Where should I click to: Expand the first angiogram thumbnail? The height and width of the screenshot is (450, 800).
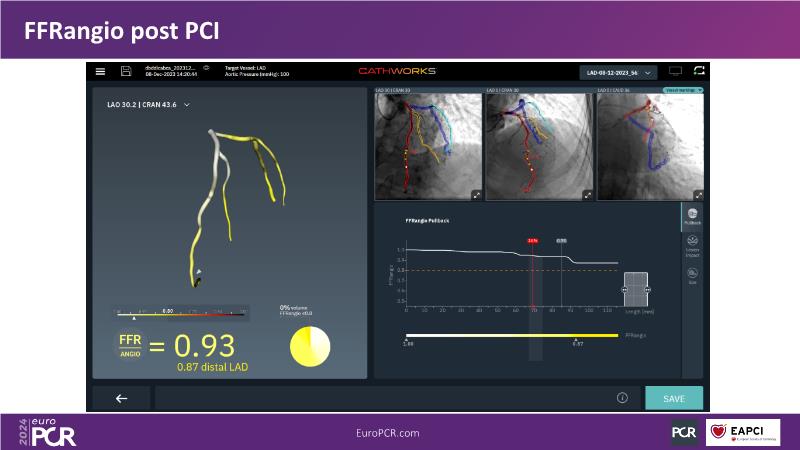(476, 195)
